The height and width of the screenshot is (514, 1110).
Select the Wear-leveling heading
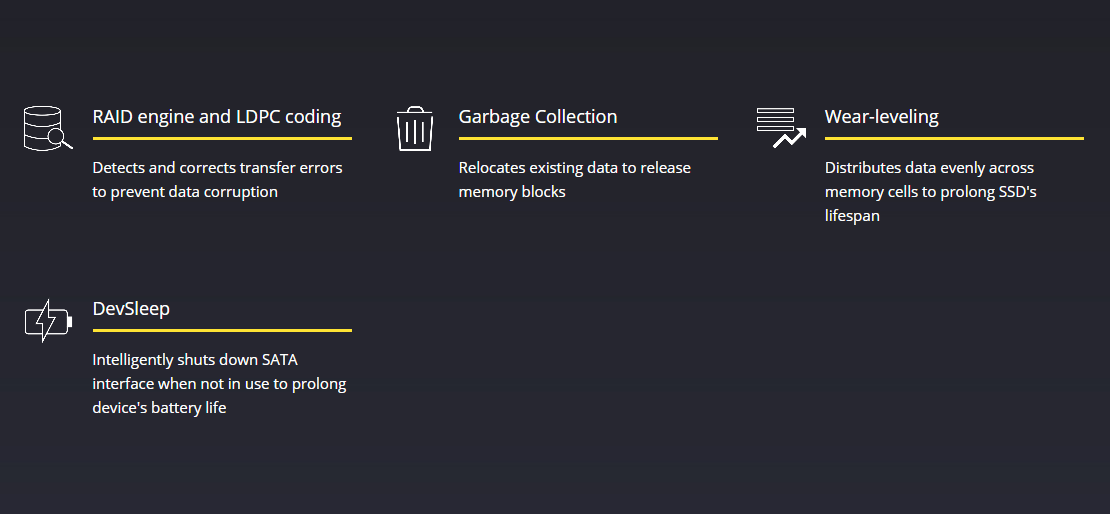(881, 116)
